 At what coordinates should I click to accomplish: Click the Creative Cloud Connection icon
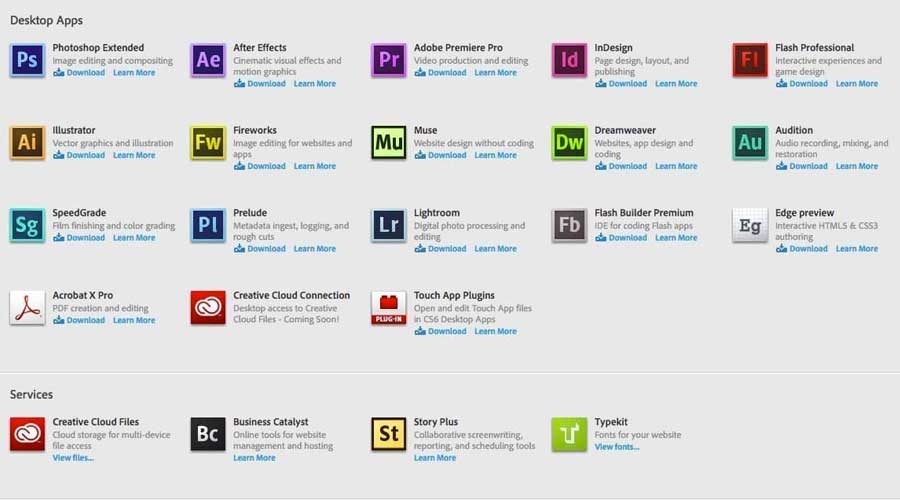pos(208,308)
